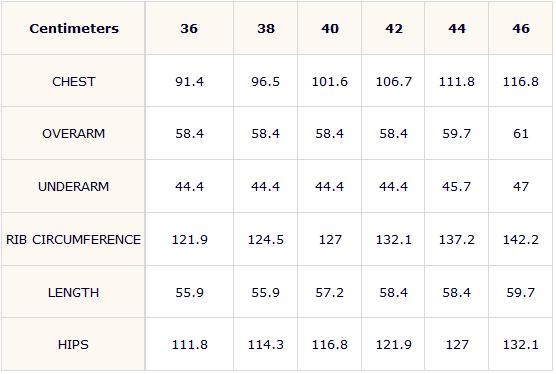This screenshot has height=374, width=556.
Task: Select size 38 column header
Action: click(x=266, y=28)
